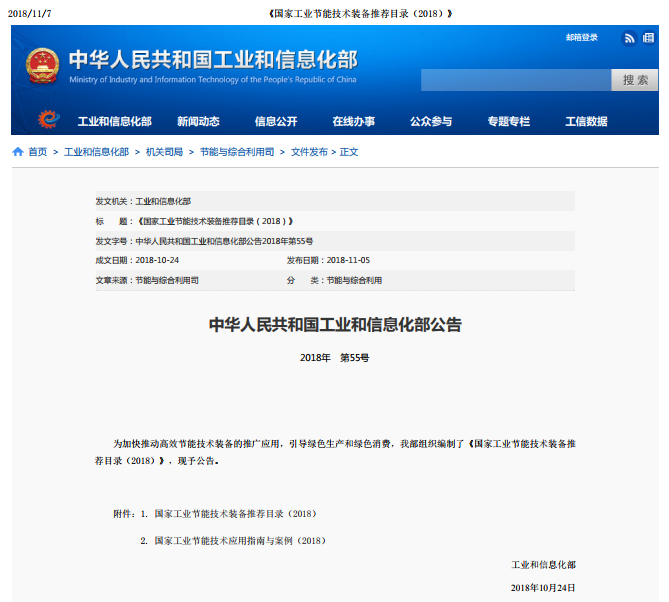Click 成文日期 2018-10-24 text
Image resolution: width=669 pixels, height=602 pixels.
pyautogui.click(x=137, y=260)
